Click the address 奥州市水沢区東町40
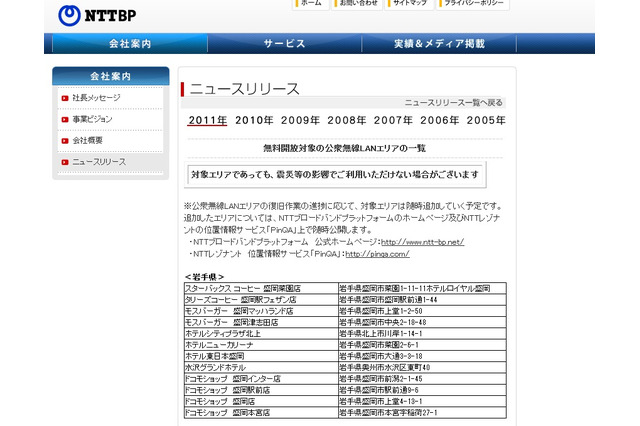The width and height of the screenshot is (640, 426). 422,367
